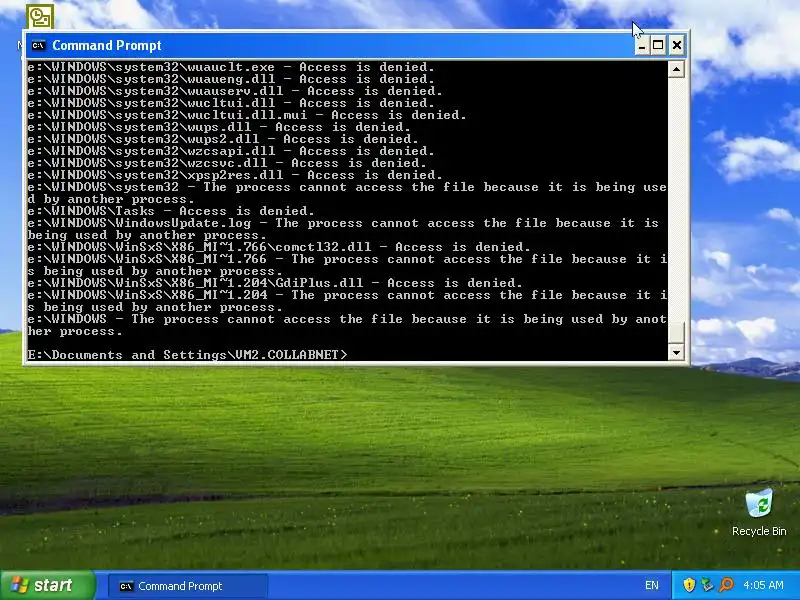Open the security shield tray icon
800x600 pixels.
689,585
